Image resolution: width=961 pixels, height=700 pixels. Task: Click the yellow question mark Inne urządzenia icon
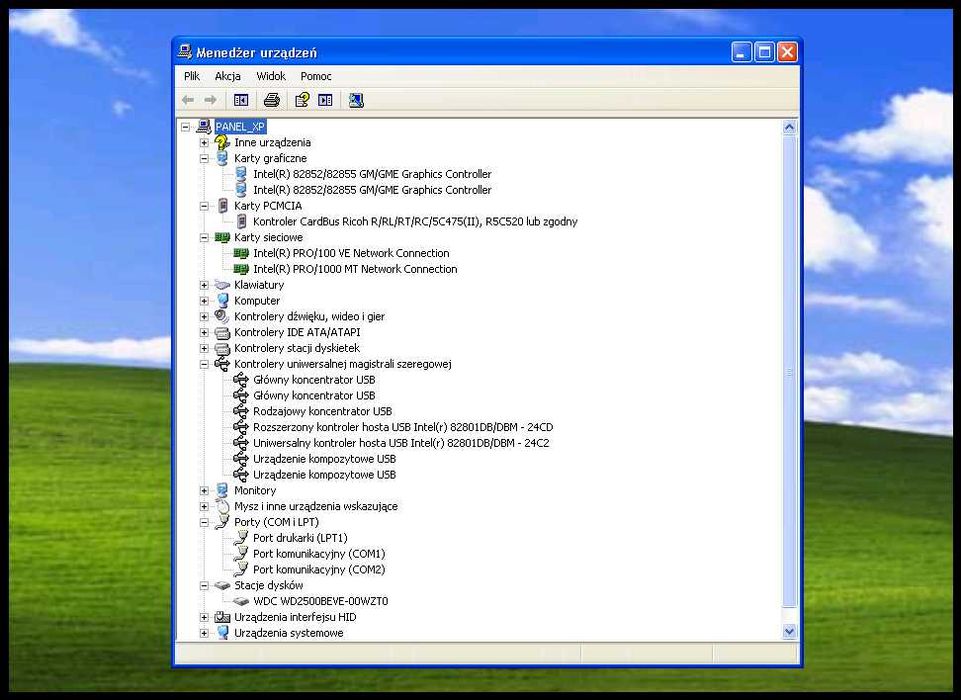[222, 142]
